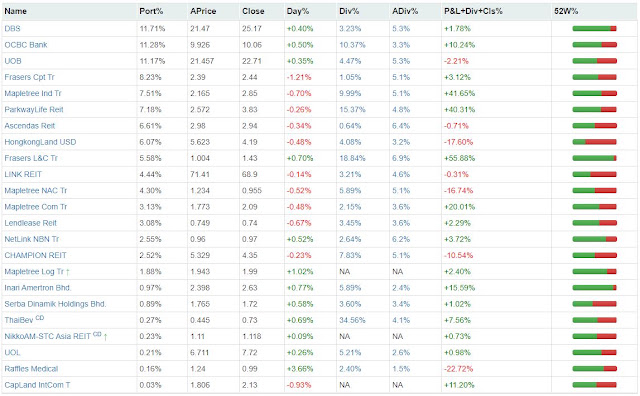
Task: Click the Inari Amertron 52-week bar
Action: tap(594, 288)
